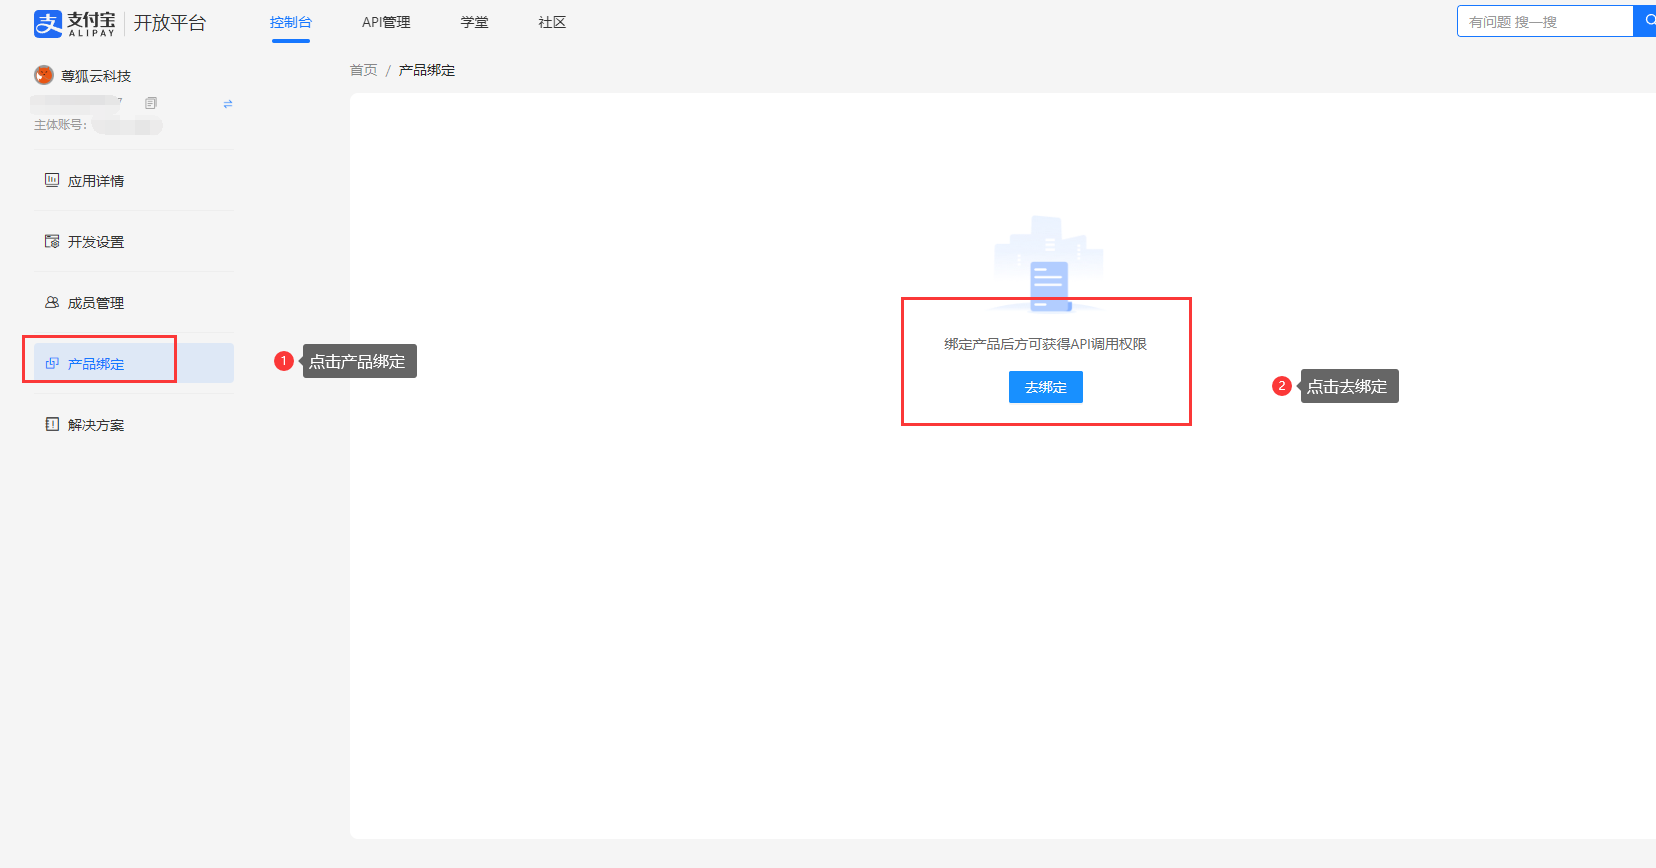Open the API管理 tab
The image size is (1656, 868).
point(386,22)
